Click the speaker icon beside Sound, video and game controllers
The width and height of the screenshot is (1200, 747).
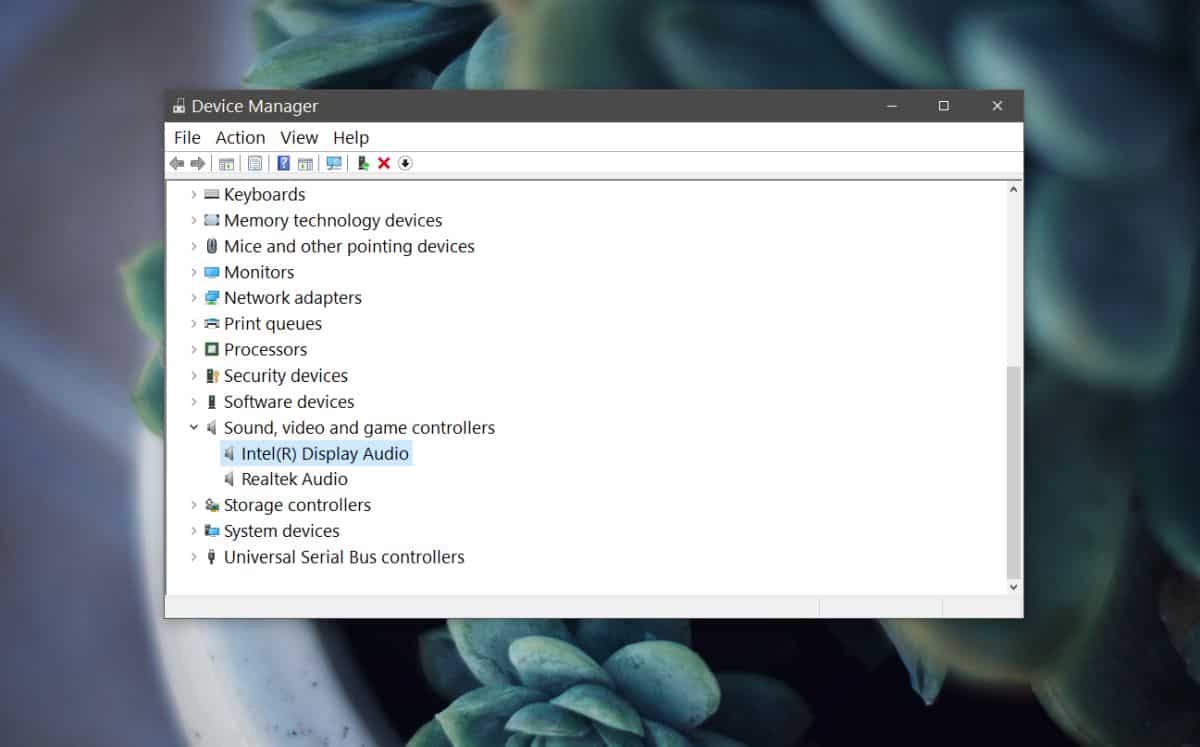point(212,428)
